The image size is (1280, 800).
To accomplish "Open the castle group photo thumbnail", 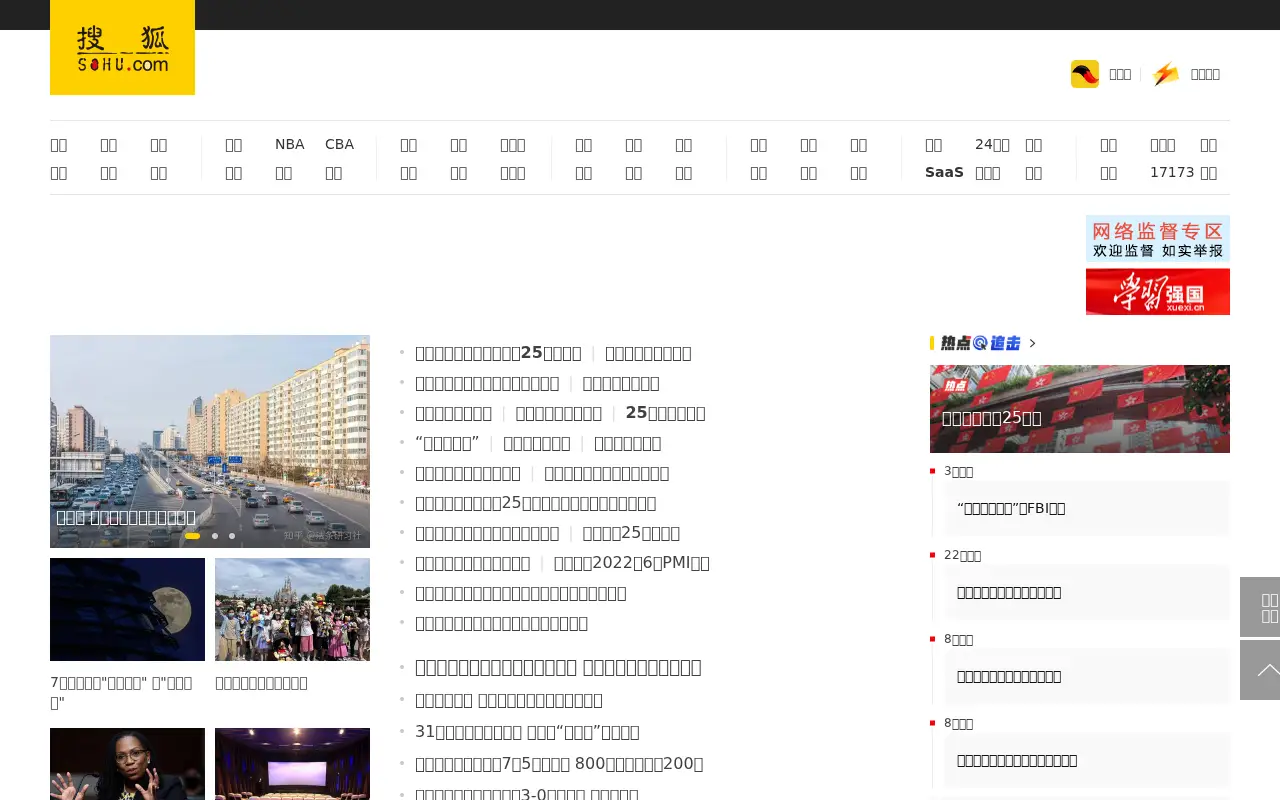I will pyautogui.click(x=292, y=609).
